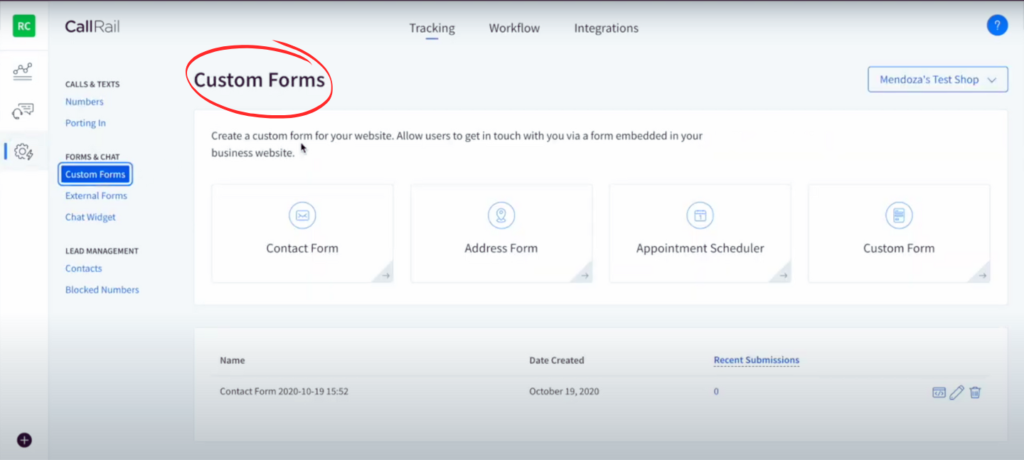Click the Date Created column header
The image size is (1024, 460).
(x=556, y=360)
